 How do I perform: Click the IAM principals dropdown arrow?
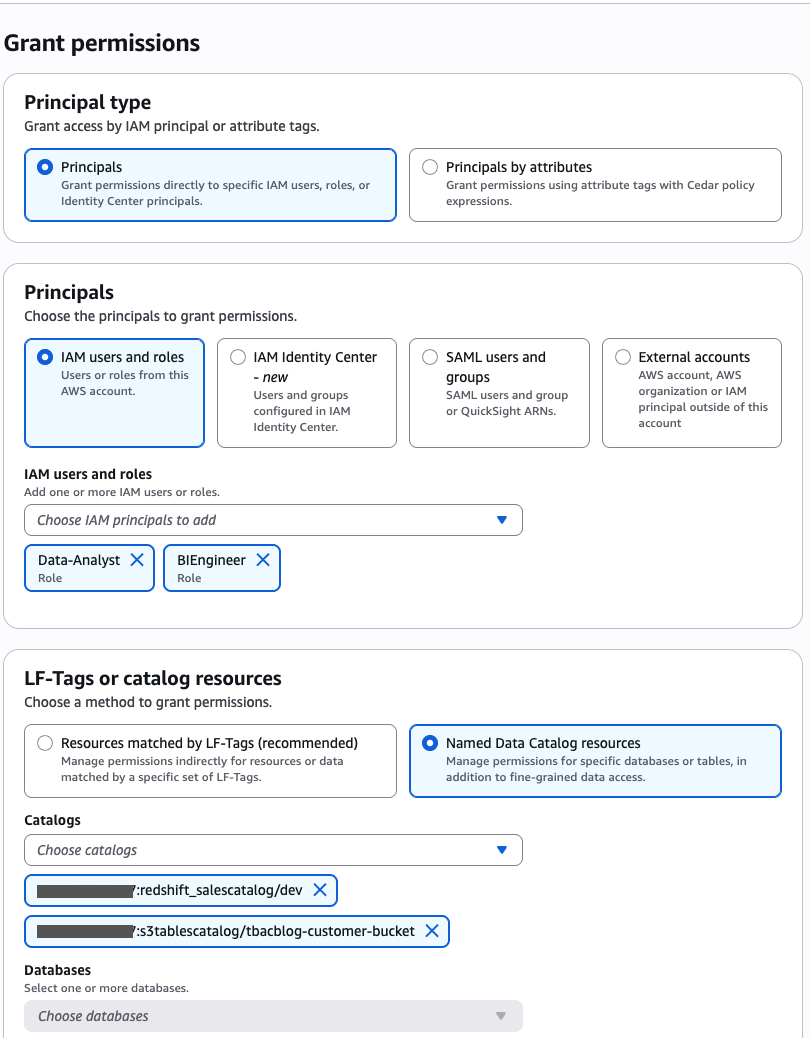coord(502,520)
